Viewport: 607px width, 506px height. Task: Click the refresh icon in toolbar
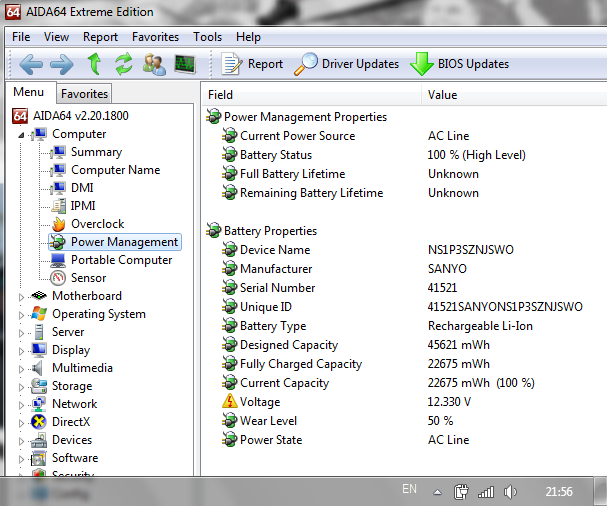[124, 64]
